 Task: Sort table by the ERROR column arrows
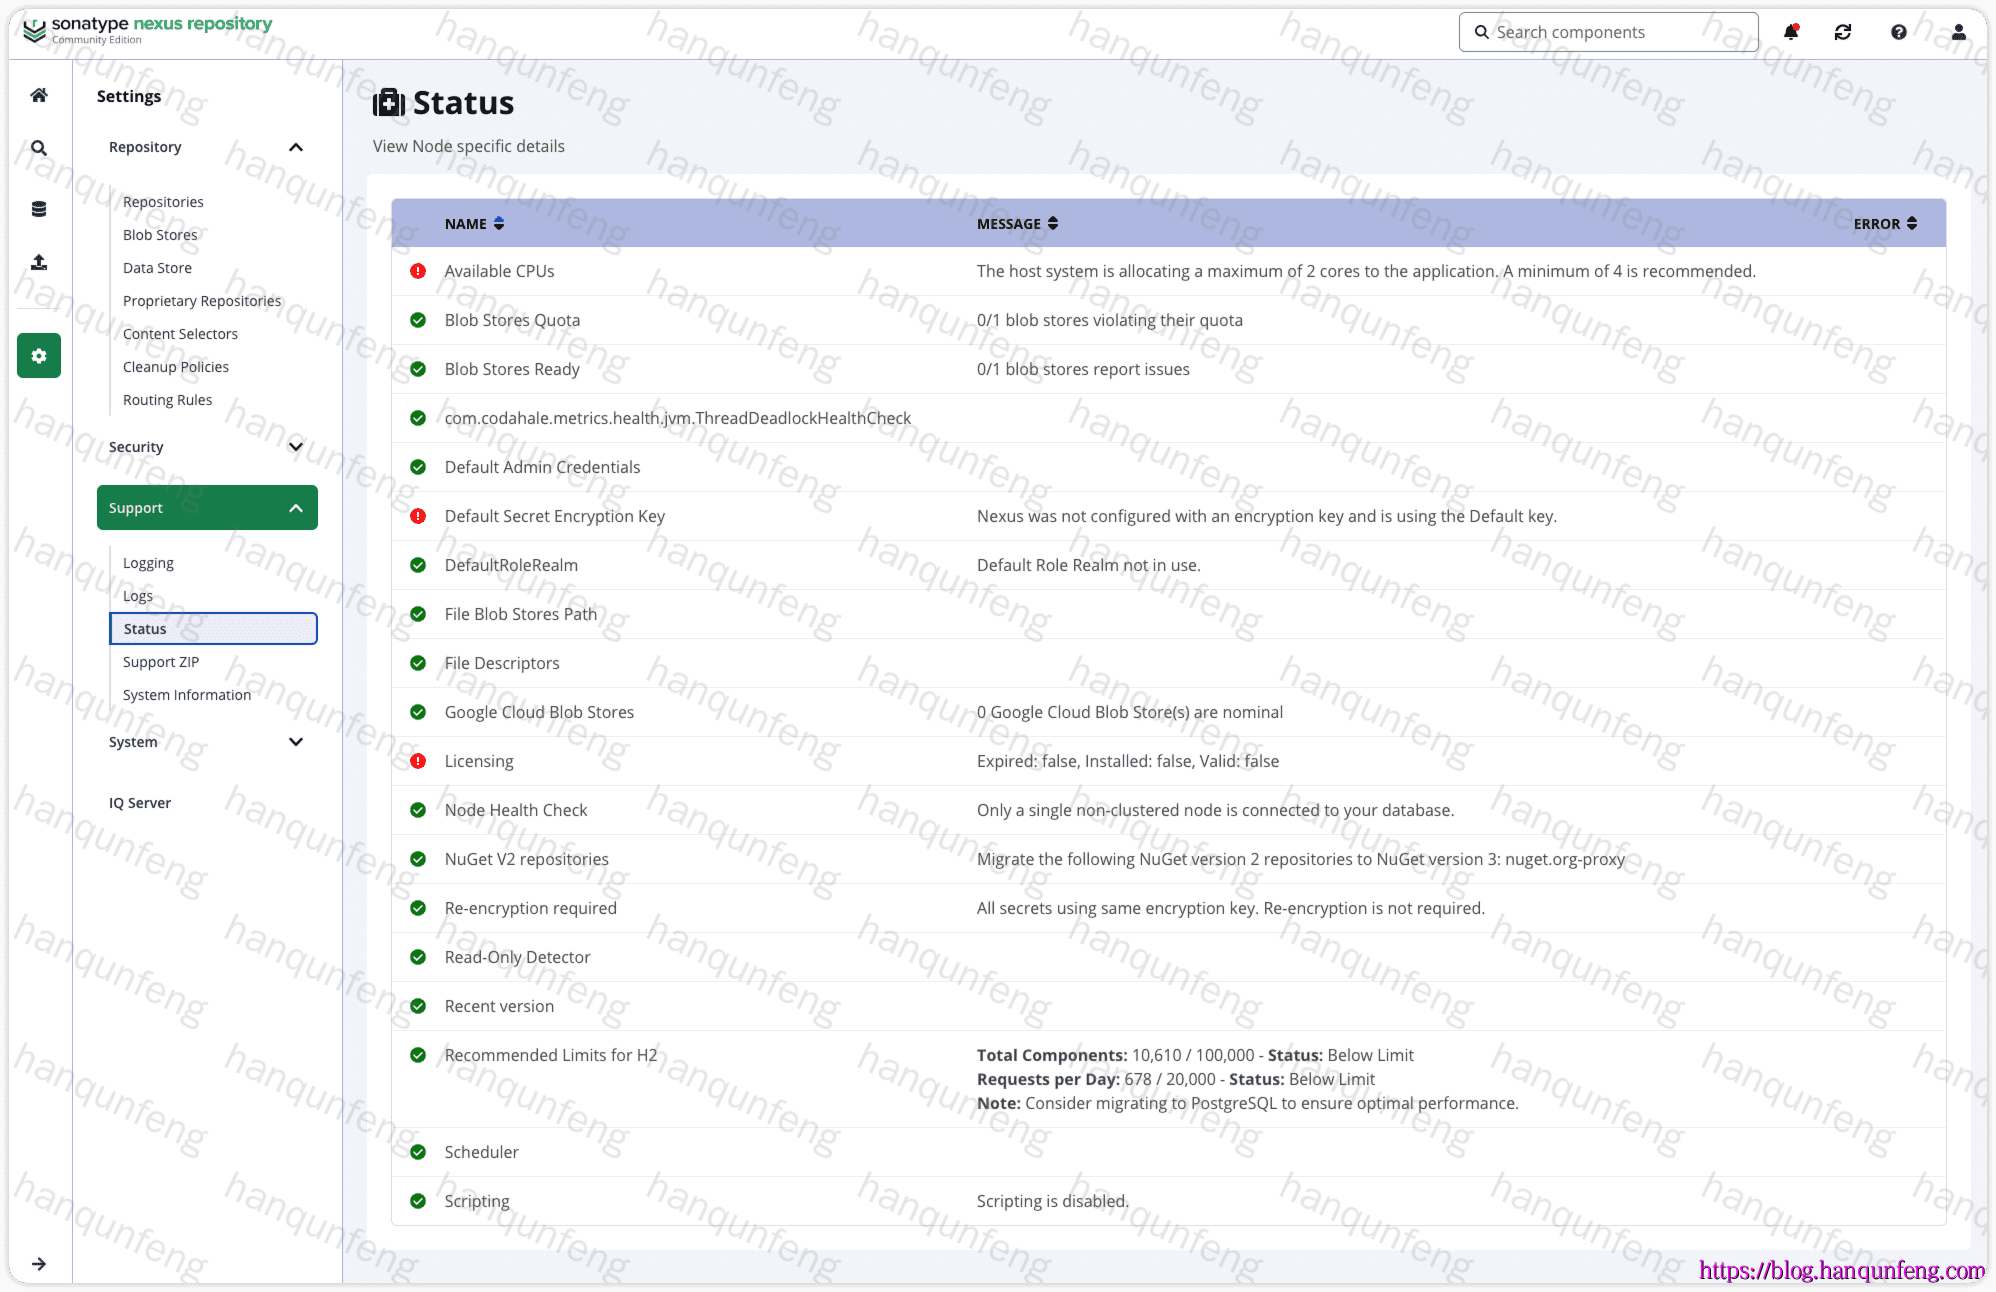[x=1912, y=224]
